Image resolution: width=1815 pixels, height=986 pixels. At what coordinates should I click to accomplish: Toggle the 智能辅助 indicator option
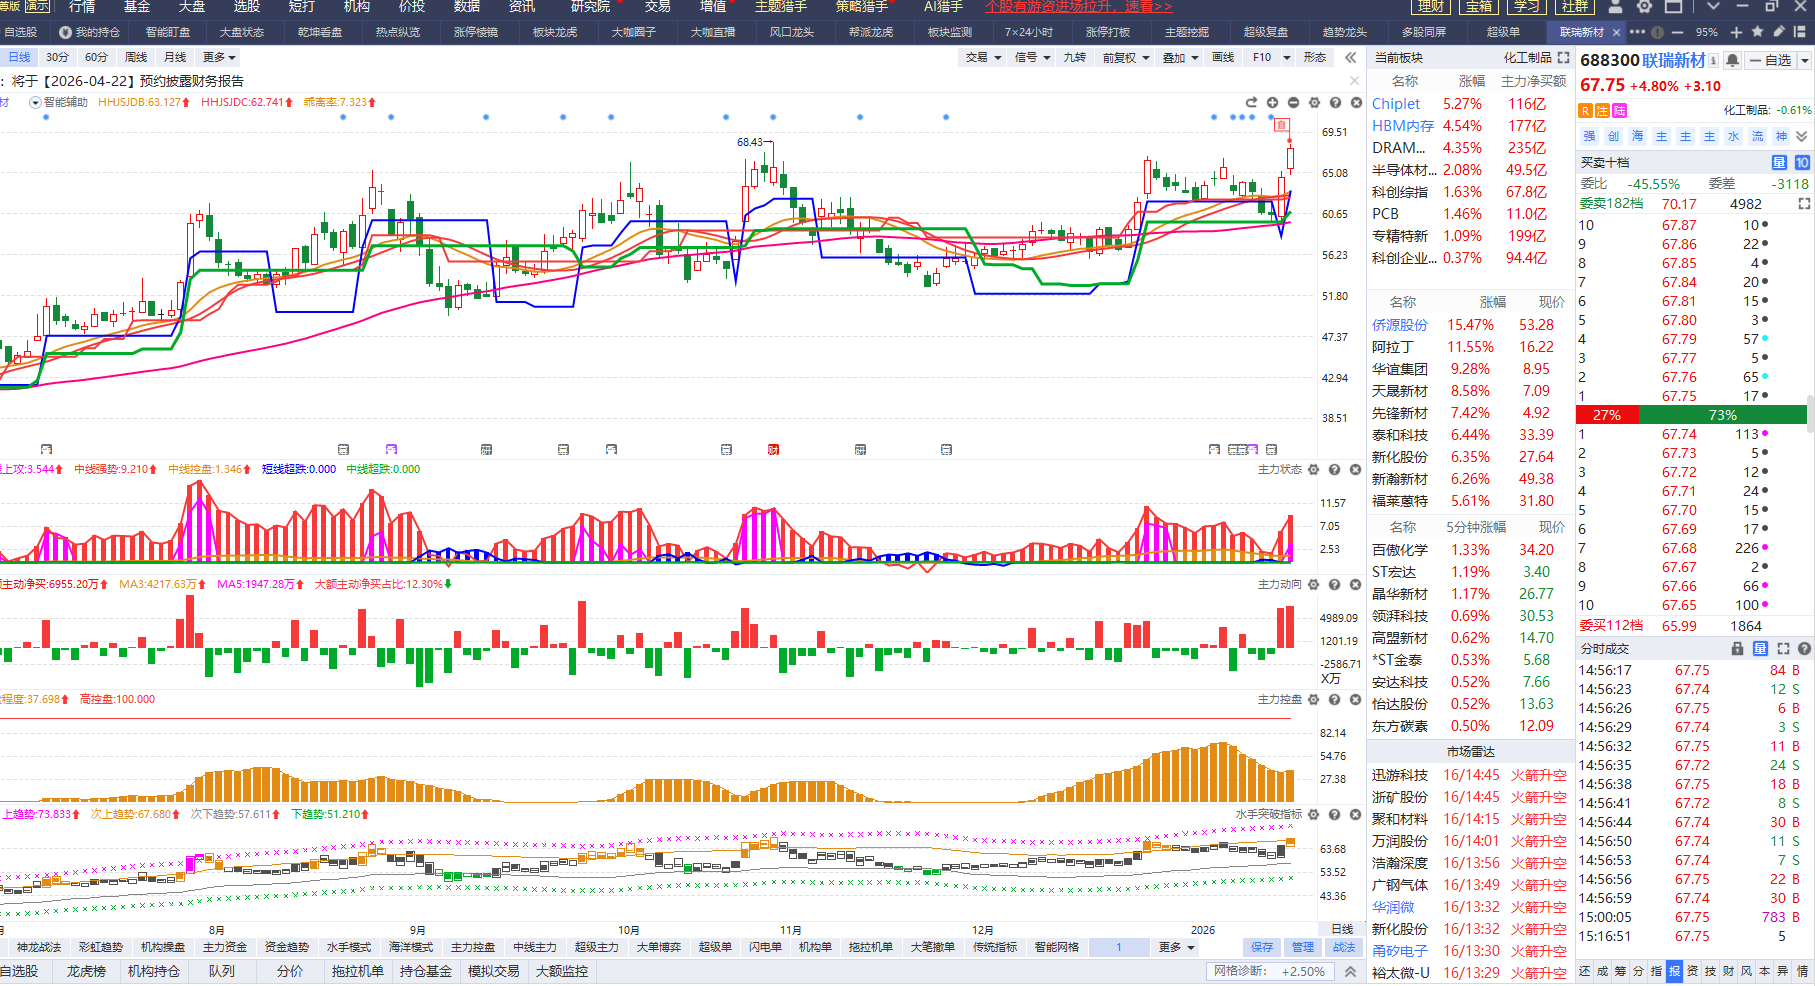59,102
